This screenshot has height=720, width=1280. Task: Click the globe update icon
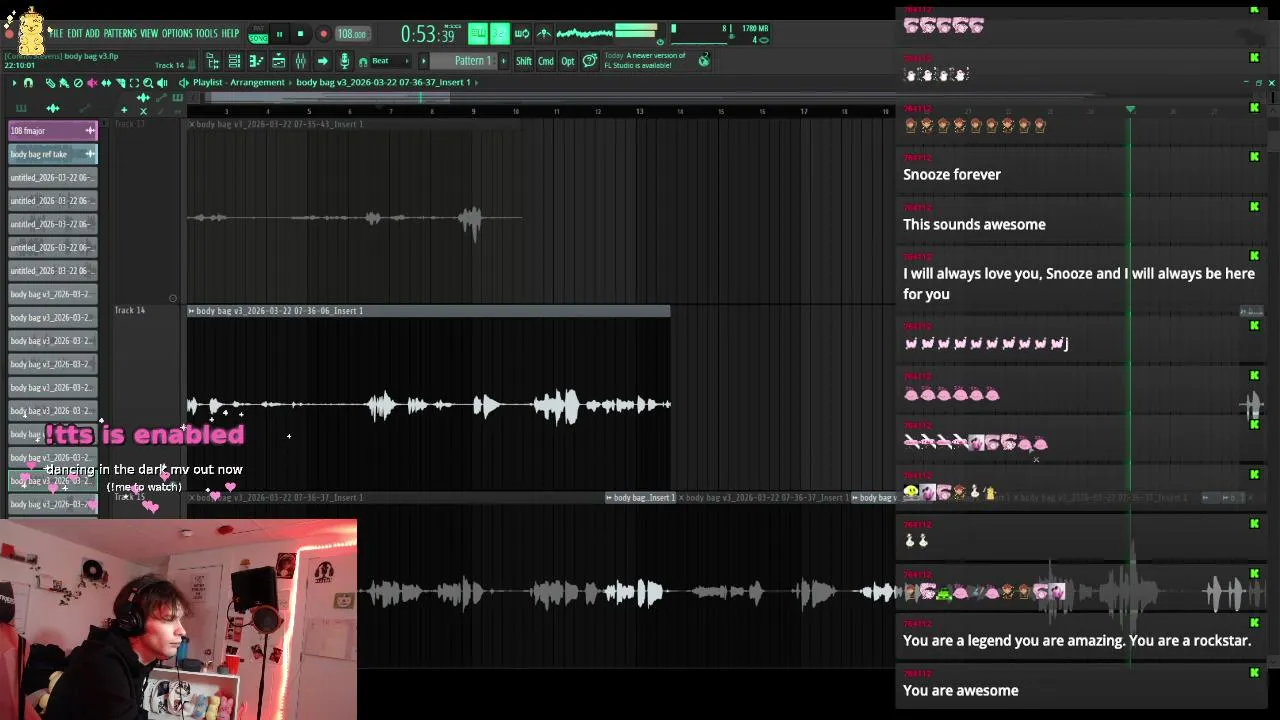pyautogui.click(x=704, y=60)
